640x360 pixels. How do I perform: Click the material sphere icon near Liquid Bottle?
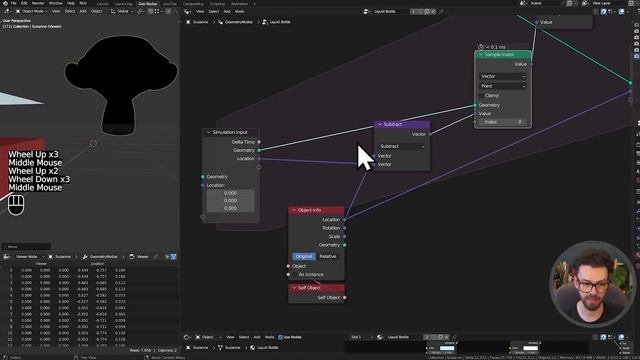(x=380, y=337)
